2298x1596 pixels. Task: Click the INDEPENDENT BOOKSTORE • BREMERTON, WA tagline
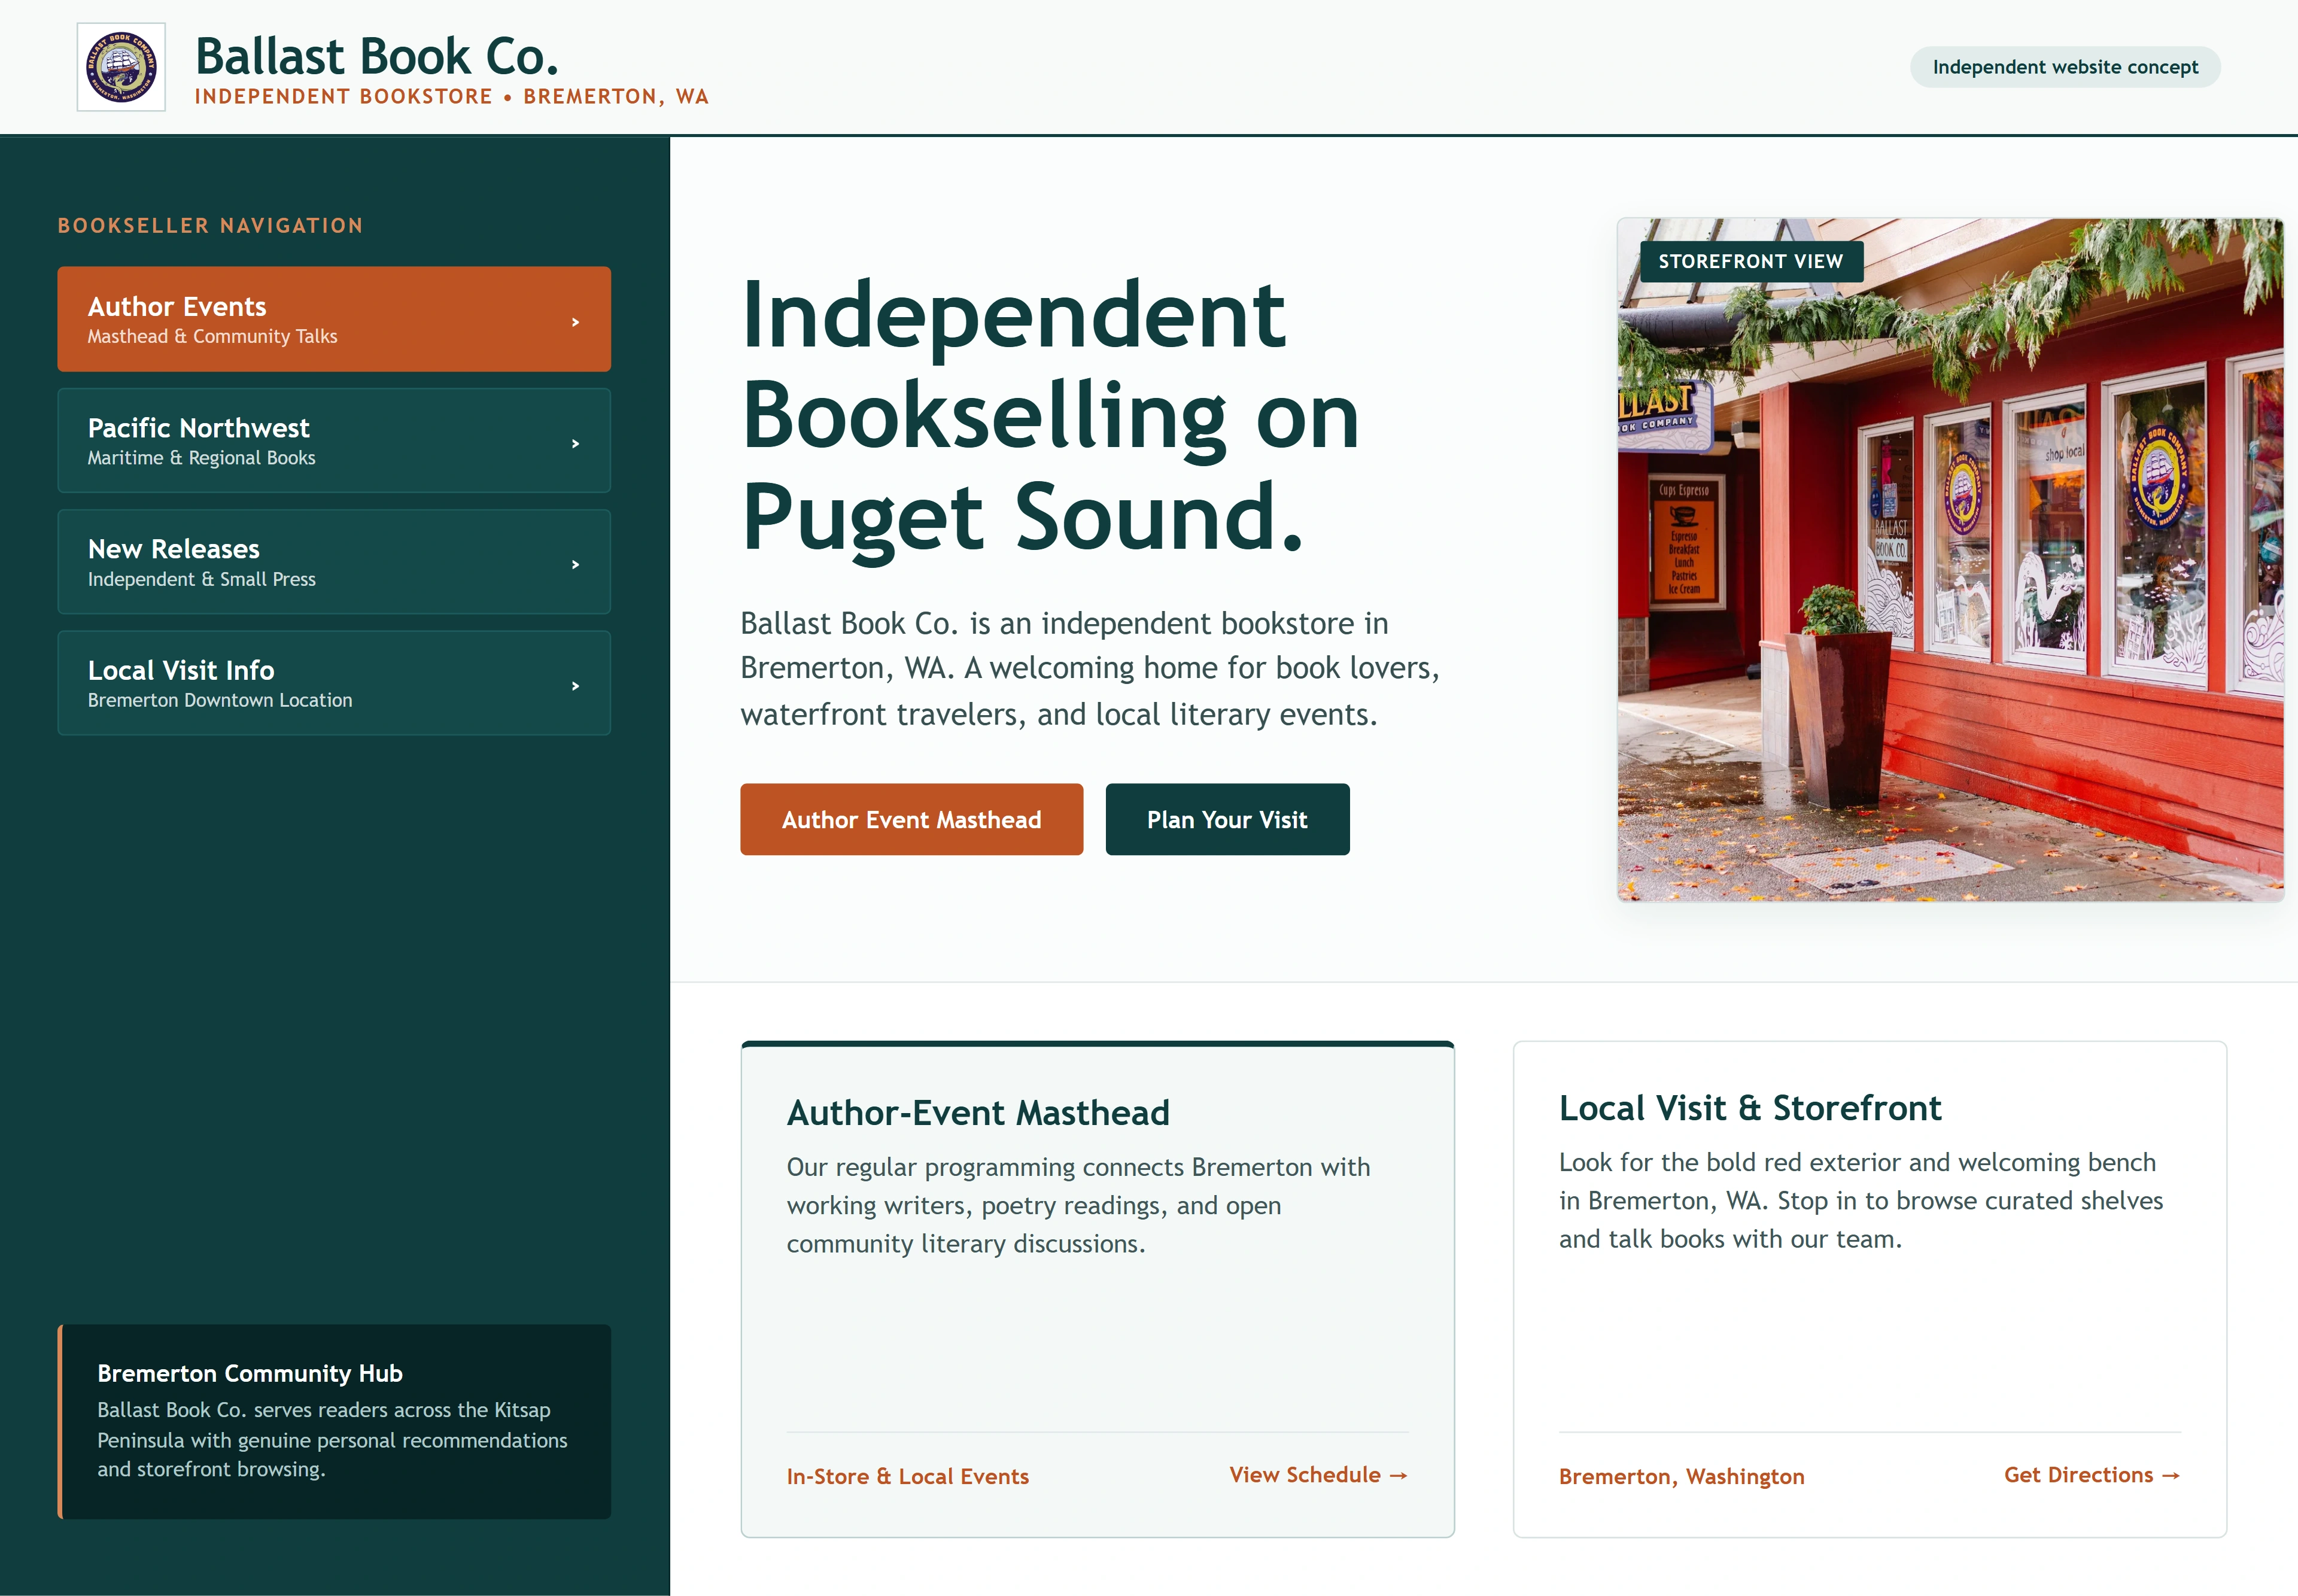point(452,97)
